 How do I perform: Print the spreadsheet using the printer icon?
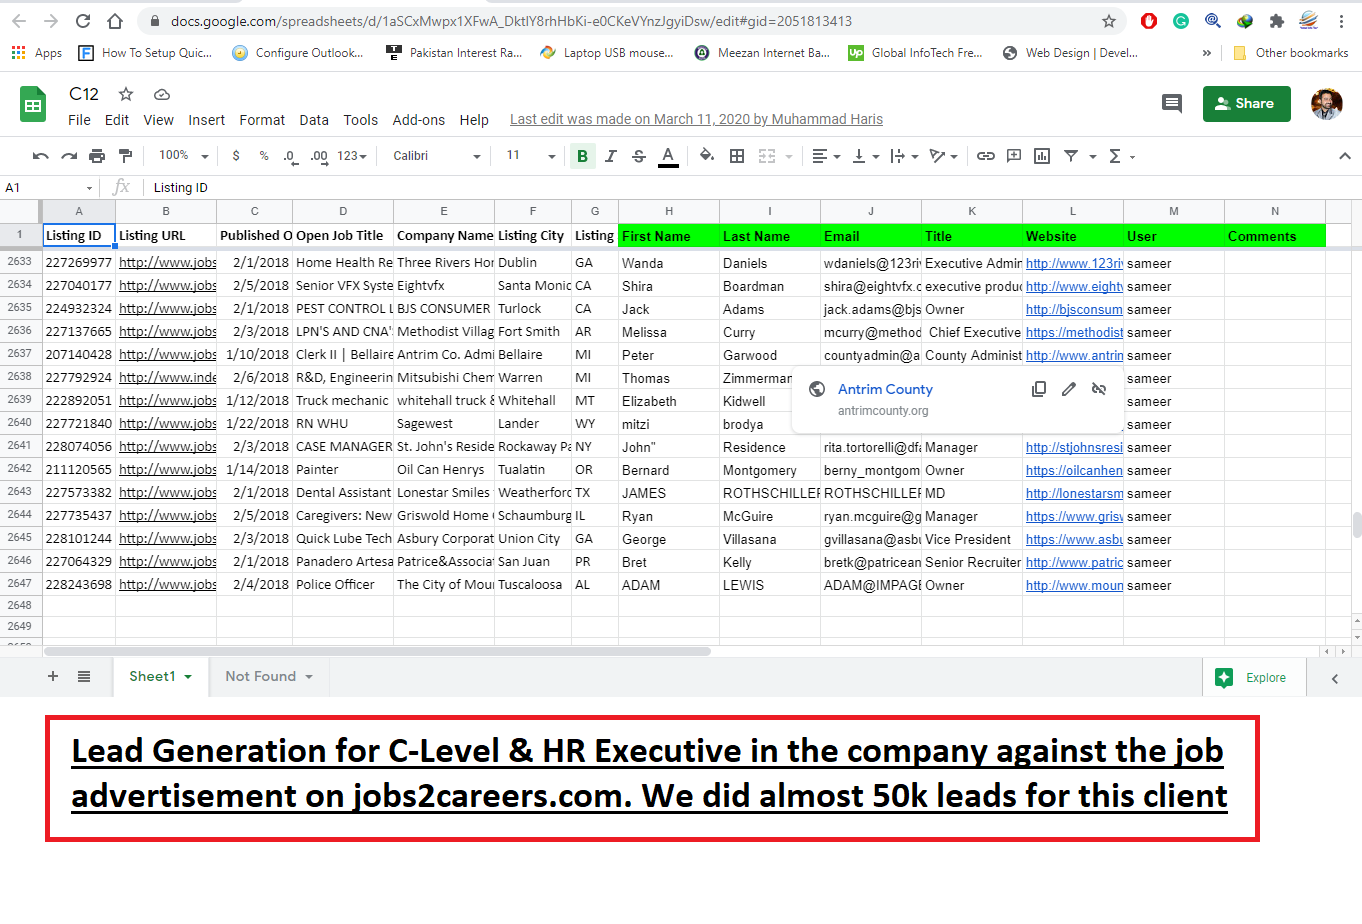97,156
